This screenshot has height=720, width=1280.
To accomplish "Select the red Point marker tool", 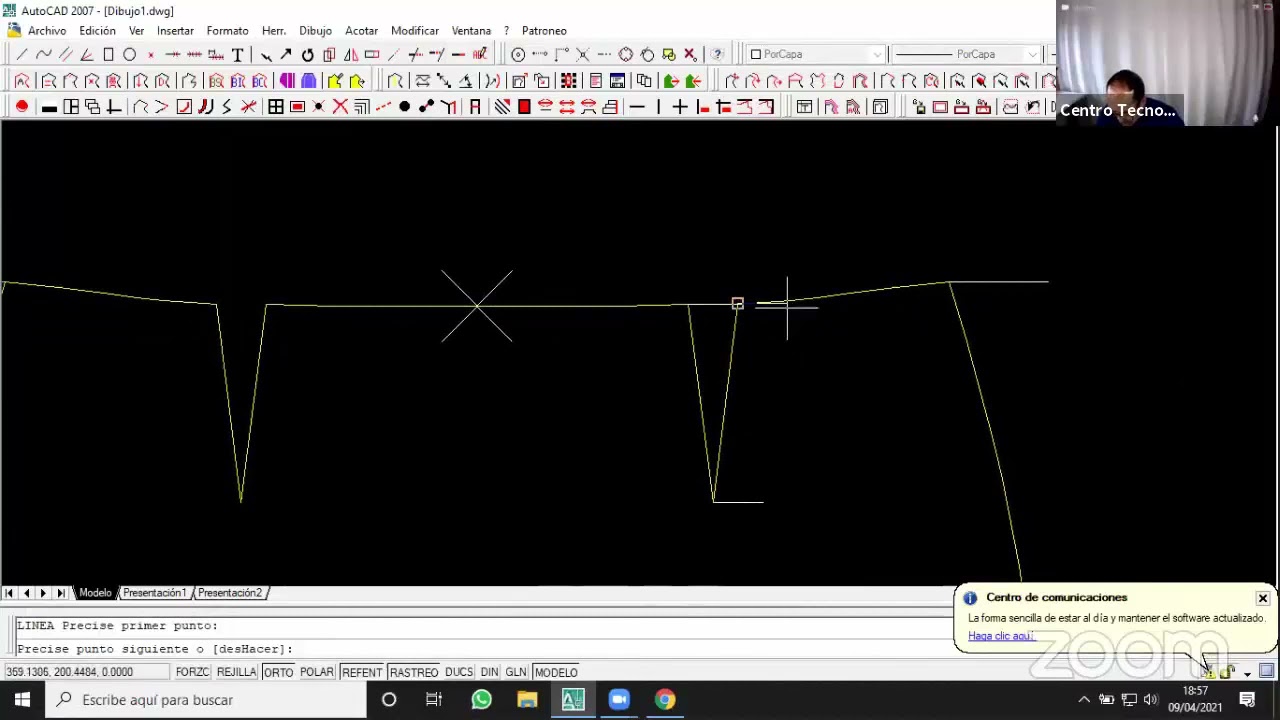I will pyautogui.click(x=151, y=54).
